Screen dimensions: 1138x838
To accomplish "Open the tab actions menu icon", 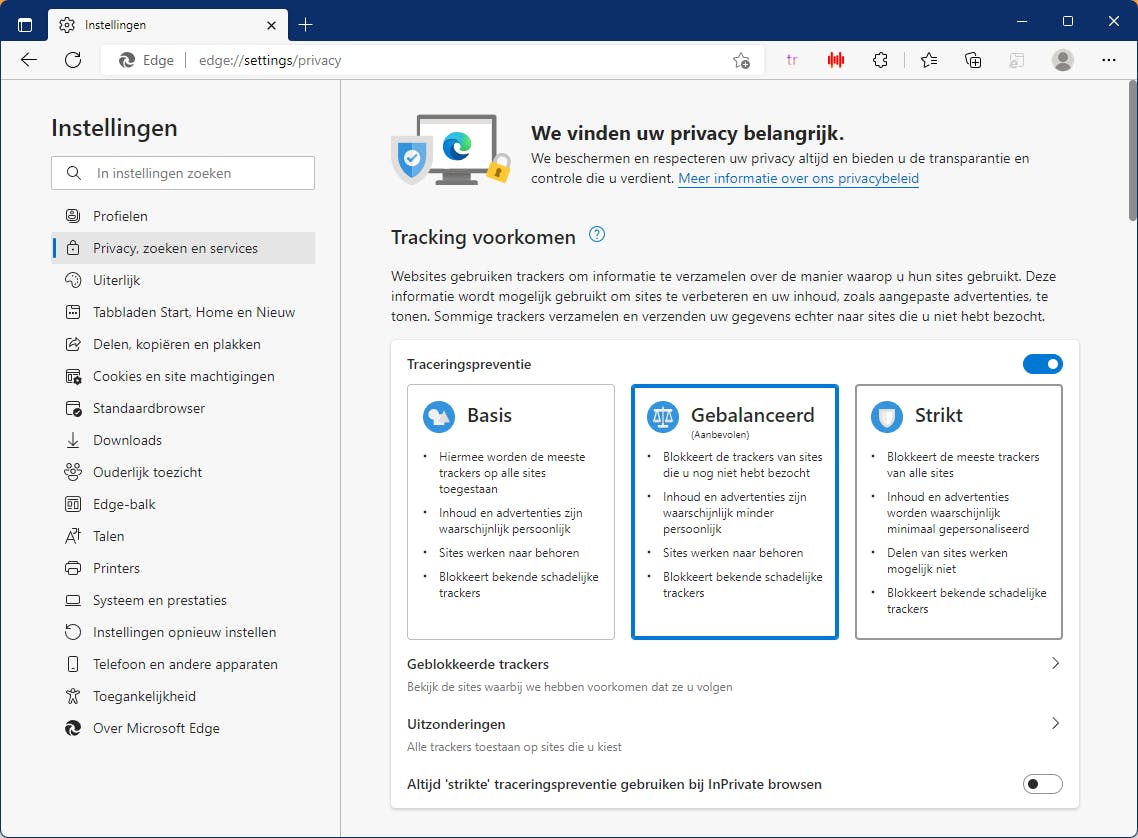I will (25, 24).
